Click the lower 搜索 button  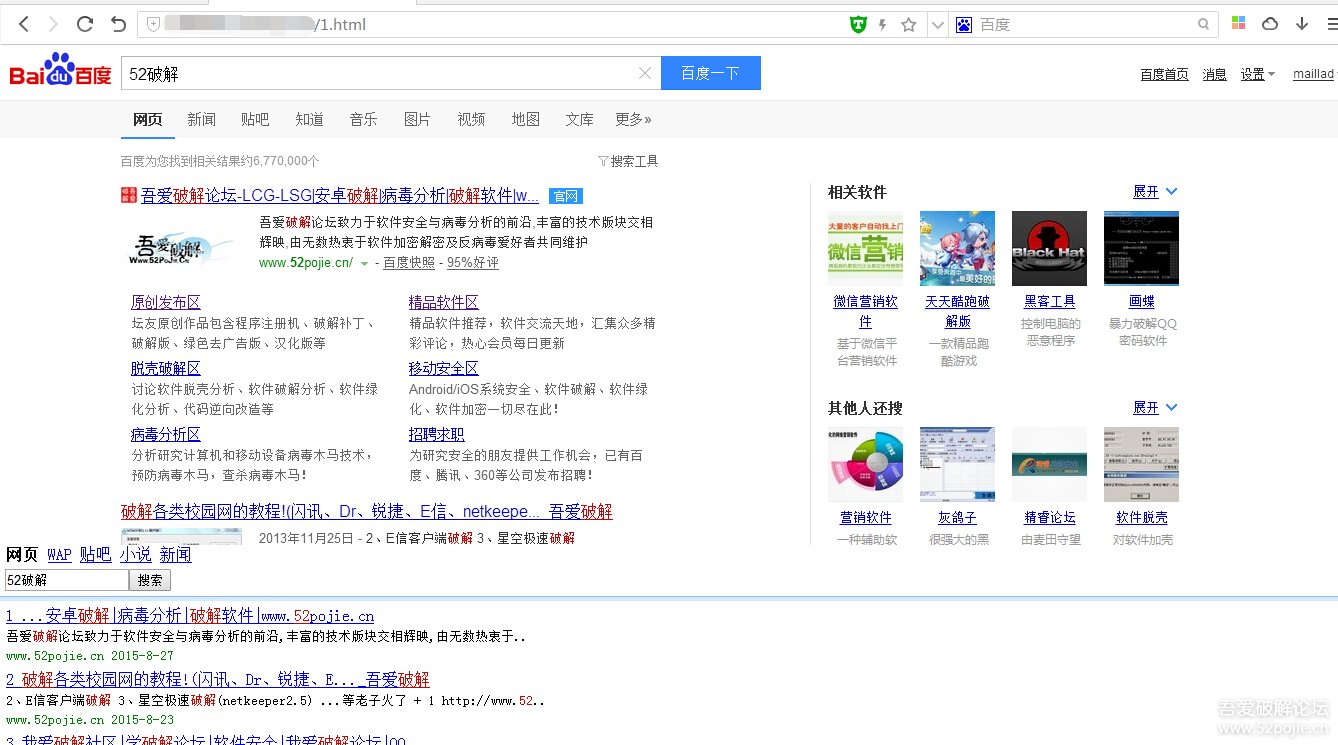tap(150, 580)
